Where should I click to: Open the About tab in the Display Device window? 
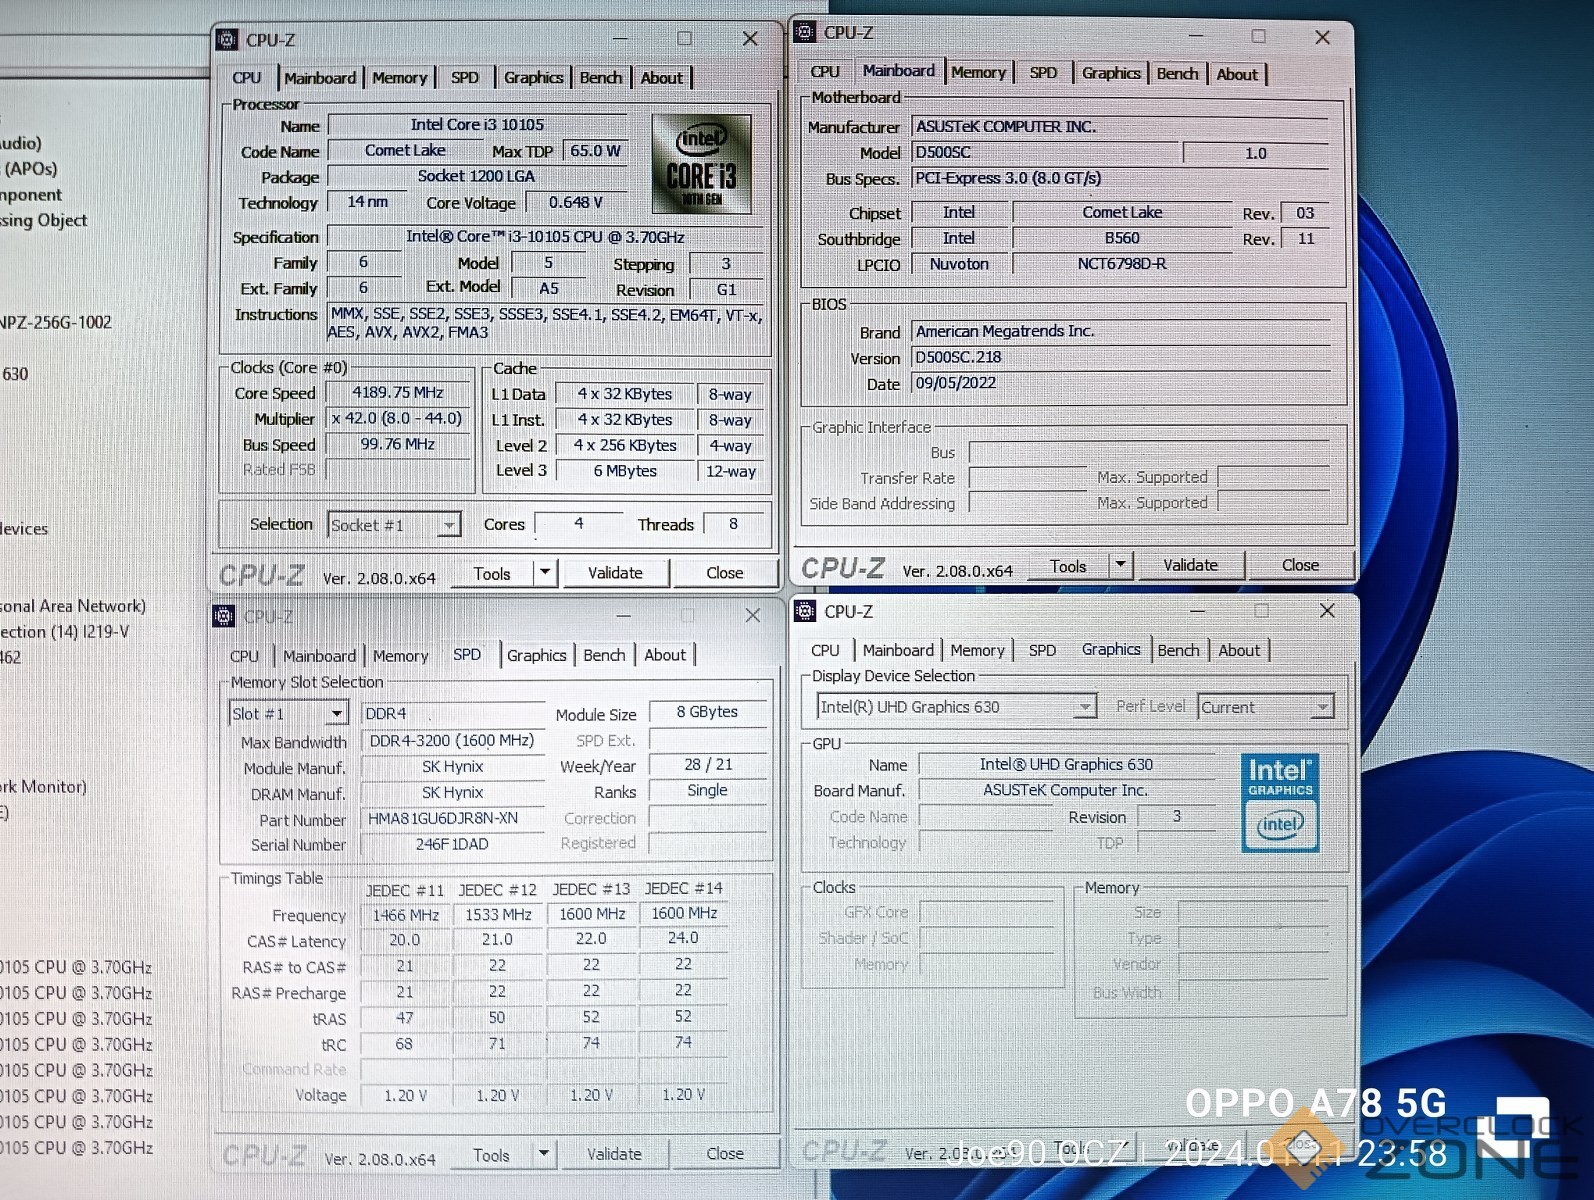1239,650
